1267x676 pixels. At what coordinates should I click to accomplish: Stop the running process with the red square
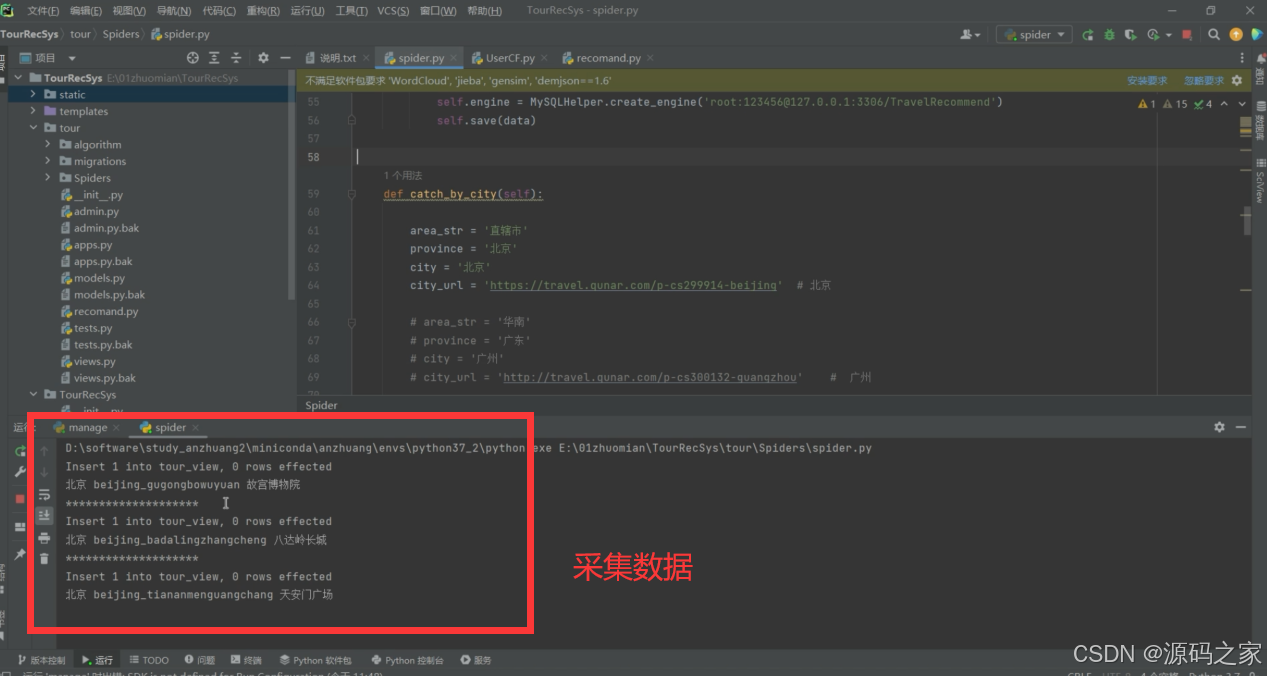(1187, 35)
